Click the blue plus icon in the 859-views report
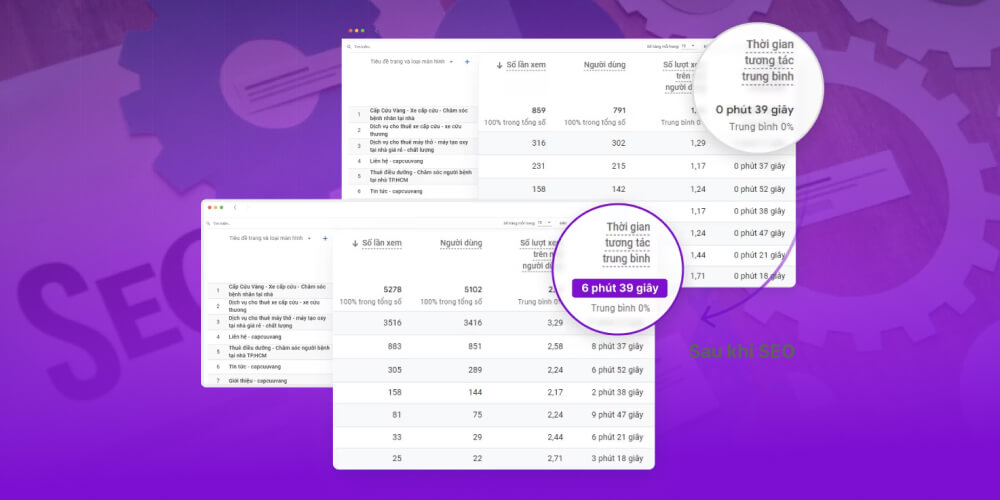Image resolution: width=1000 pixels, height=500 pixels. [466, 61]
